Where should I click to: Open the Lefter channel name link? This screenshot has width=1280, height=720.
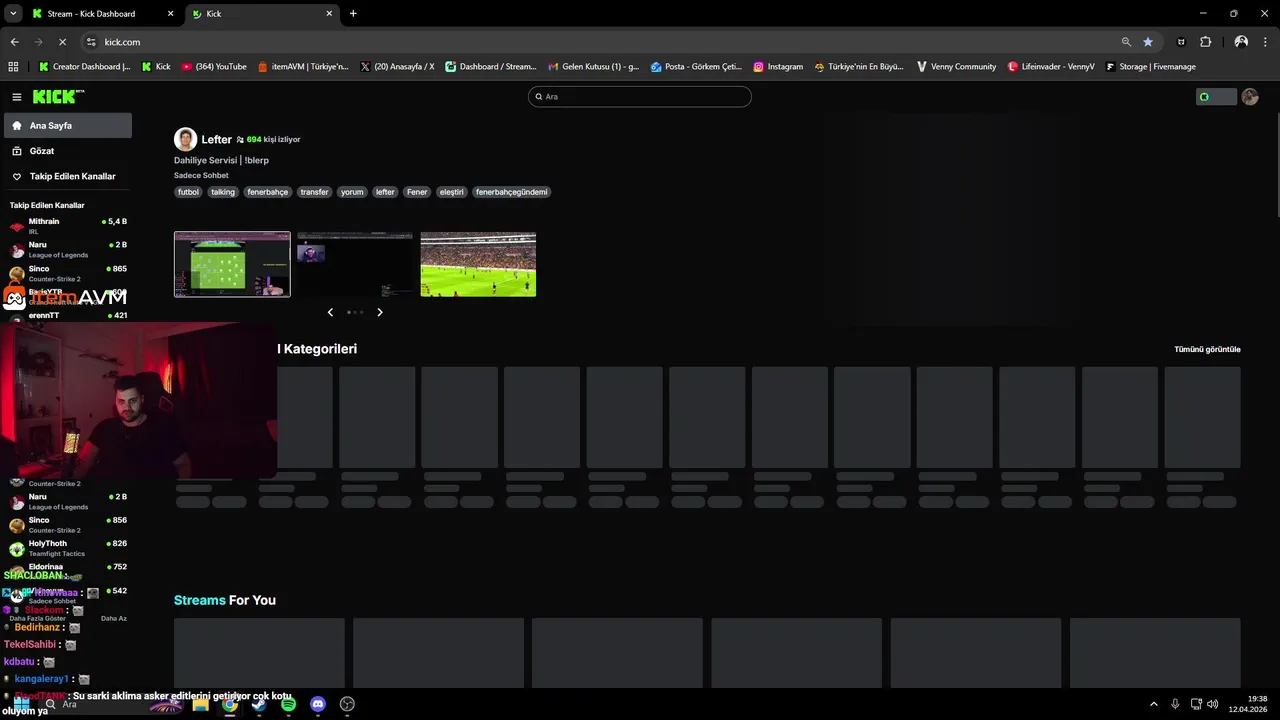point(216,140)
